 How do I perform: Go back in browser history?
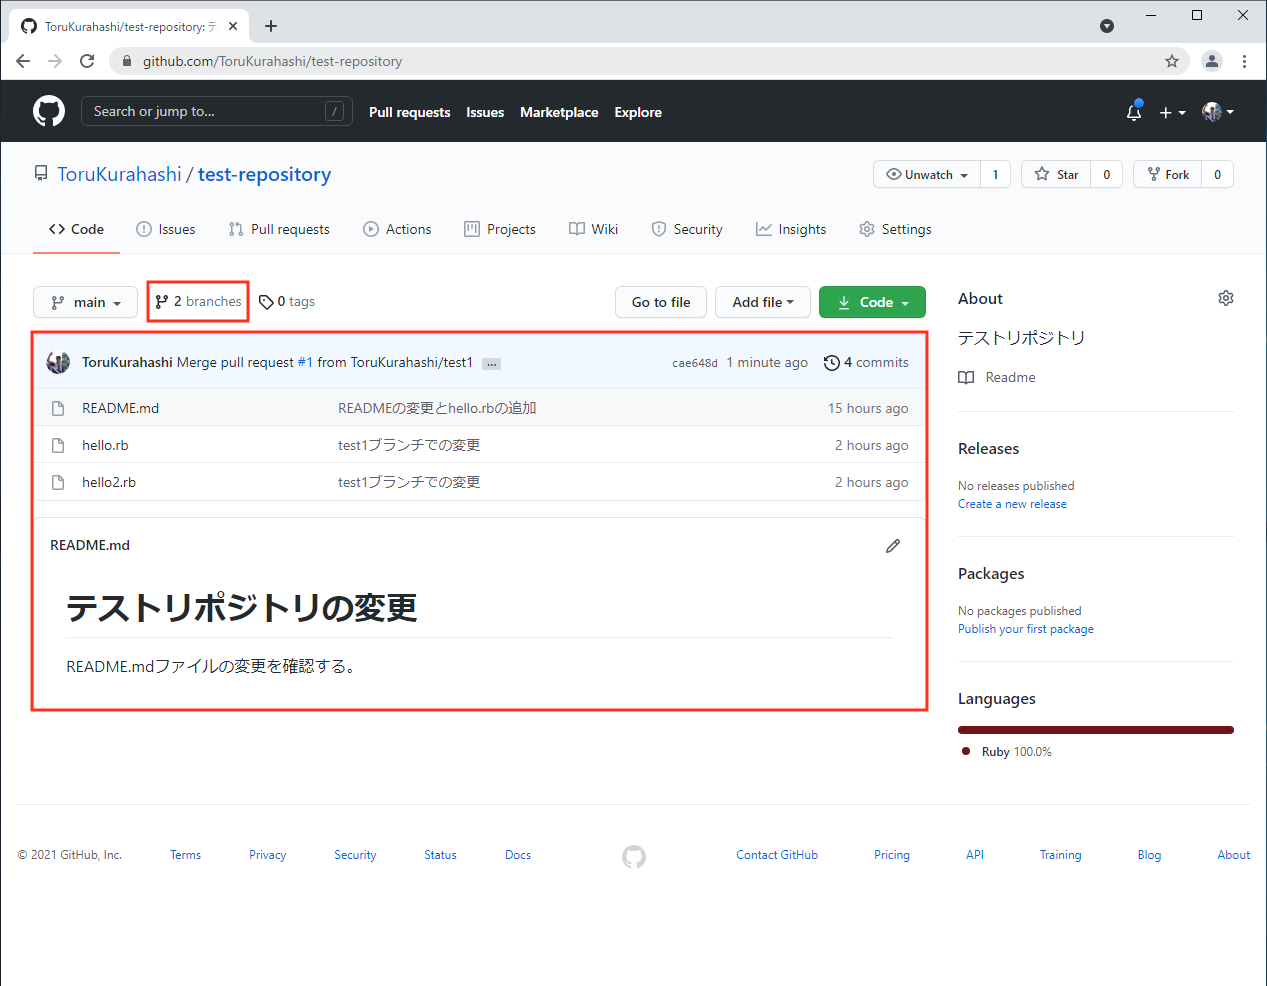click(x=23, y=61)
